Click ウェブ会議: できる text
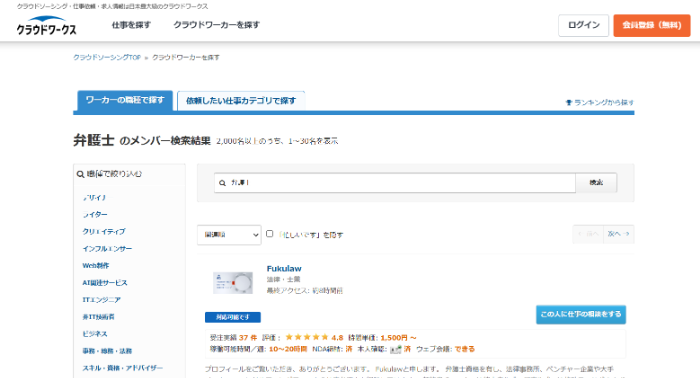Viewport: 700px width, 378px height. [x=446, y=349]
